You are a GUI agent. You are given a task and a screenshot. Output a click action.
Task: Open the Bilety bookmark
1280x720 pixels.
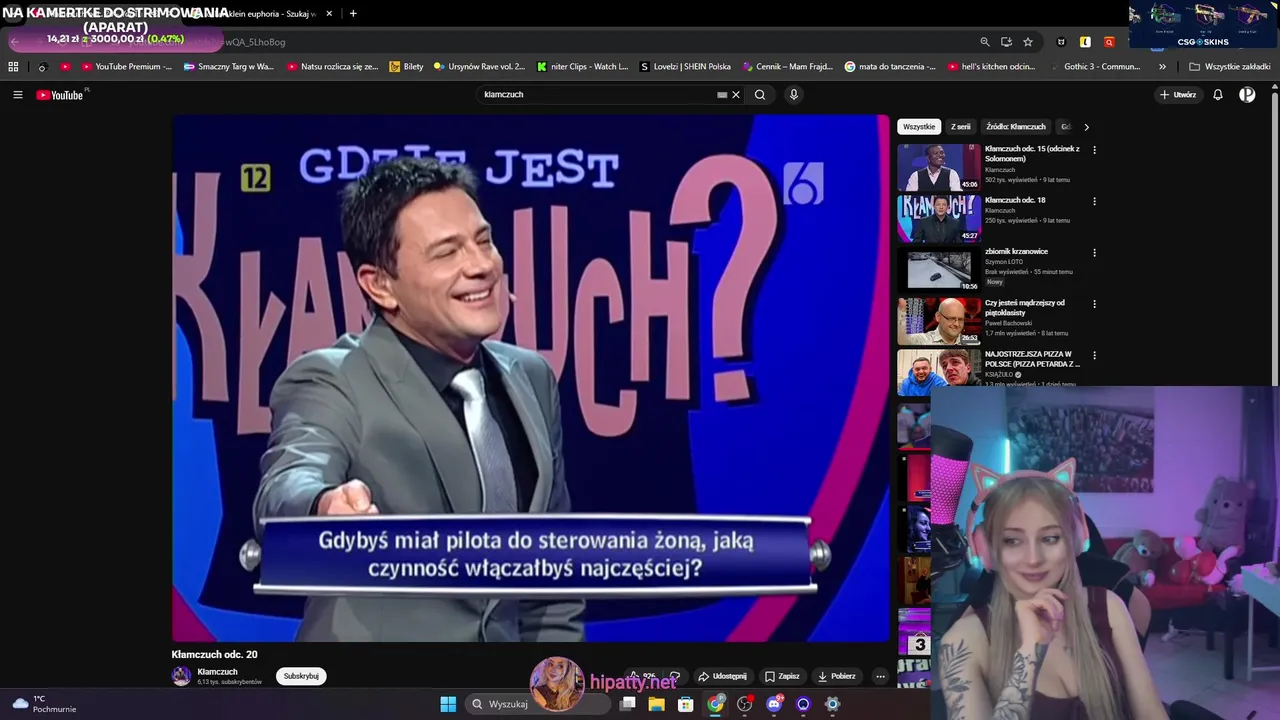407,67
